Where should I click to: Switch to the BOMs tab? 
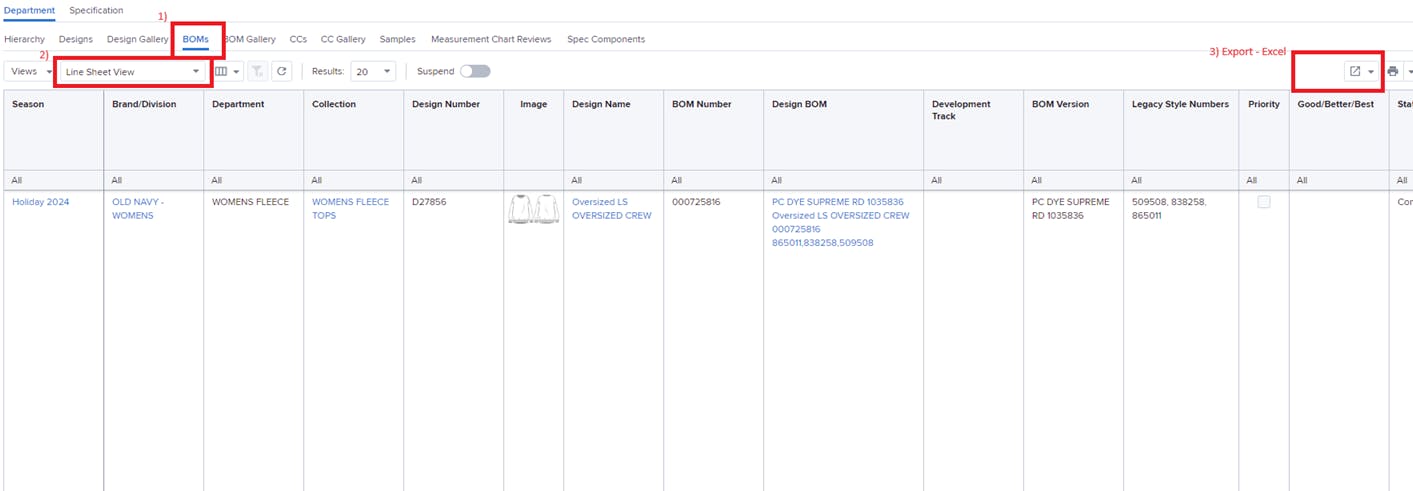click(x=196, y=39)
